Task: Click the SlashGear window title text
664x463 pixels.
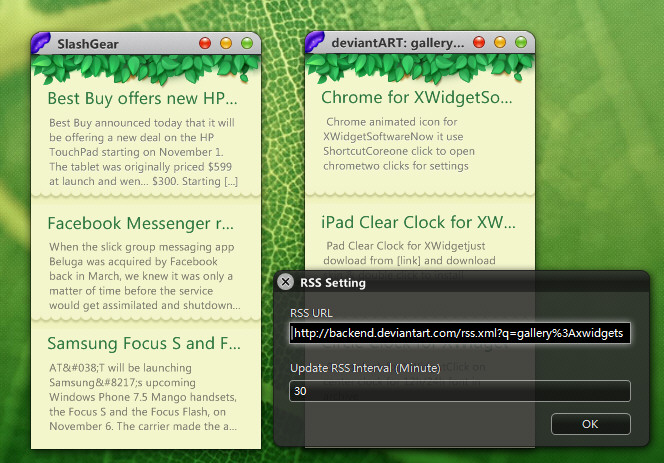Action: tap(88, 44)
